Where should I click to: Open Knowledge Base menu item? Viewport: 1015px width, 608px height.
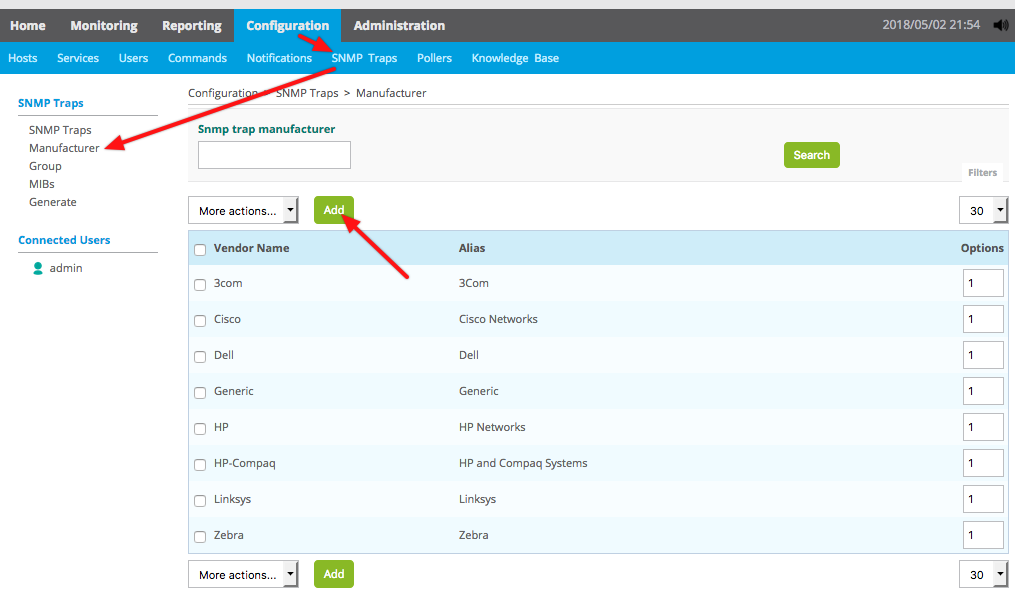515,58
